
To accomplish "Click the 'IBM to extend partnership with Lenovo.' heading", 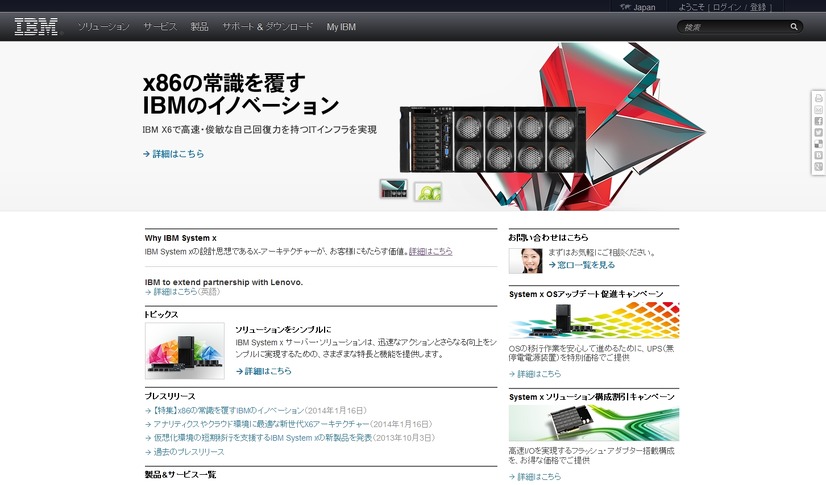I will tap(224, 282).
